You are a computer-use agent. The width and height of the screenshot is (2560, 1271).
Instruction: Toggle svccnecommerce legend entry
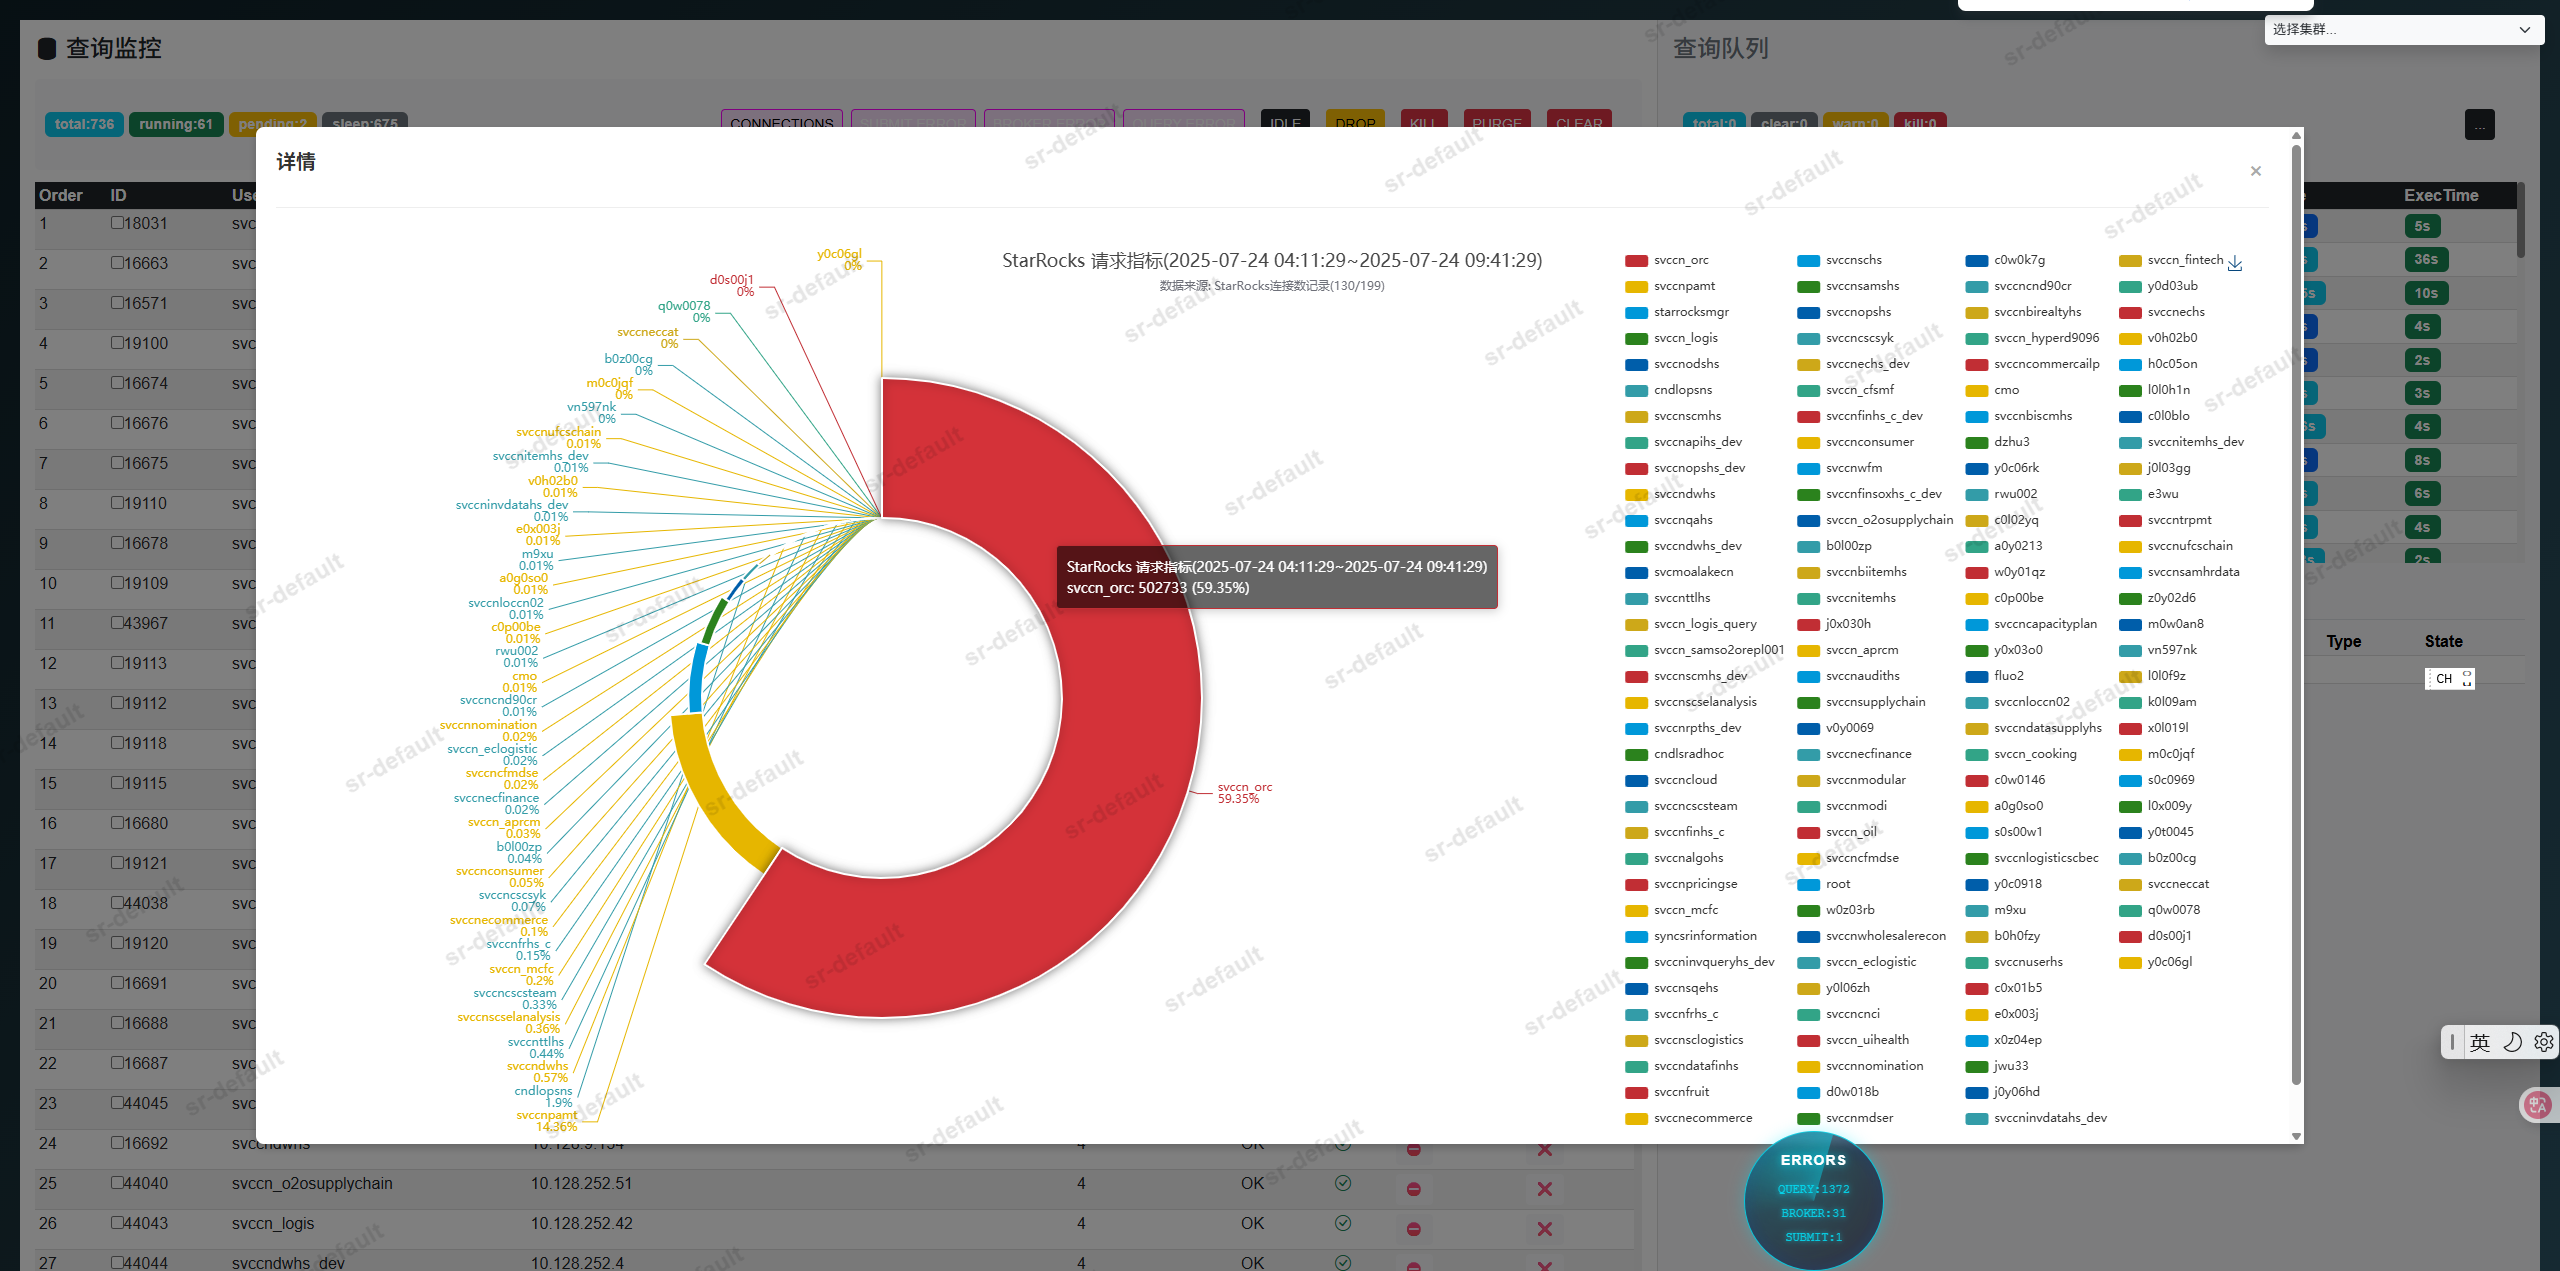[1689, 1118]
